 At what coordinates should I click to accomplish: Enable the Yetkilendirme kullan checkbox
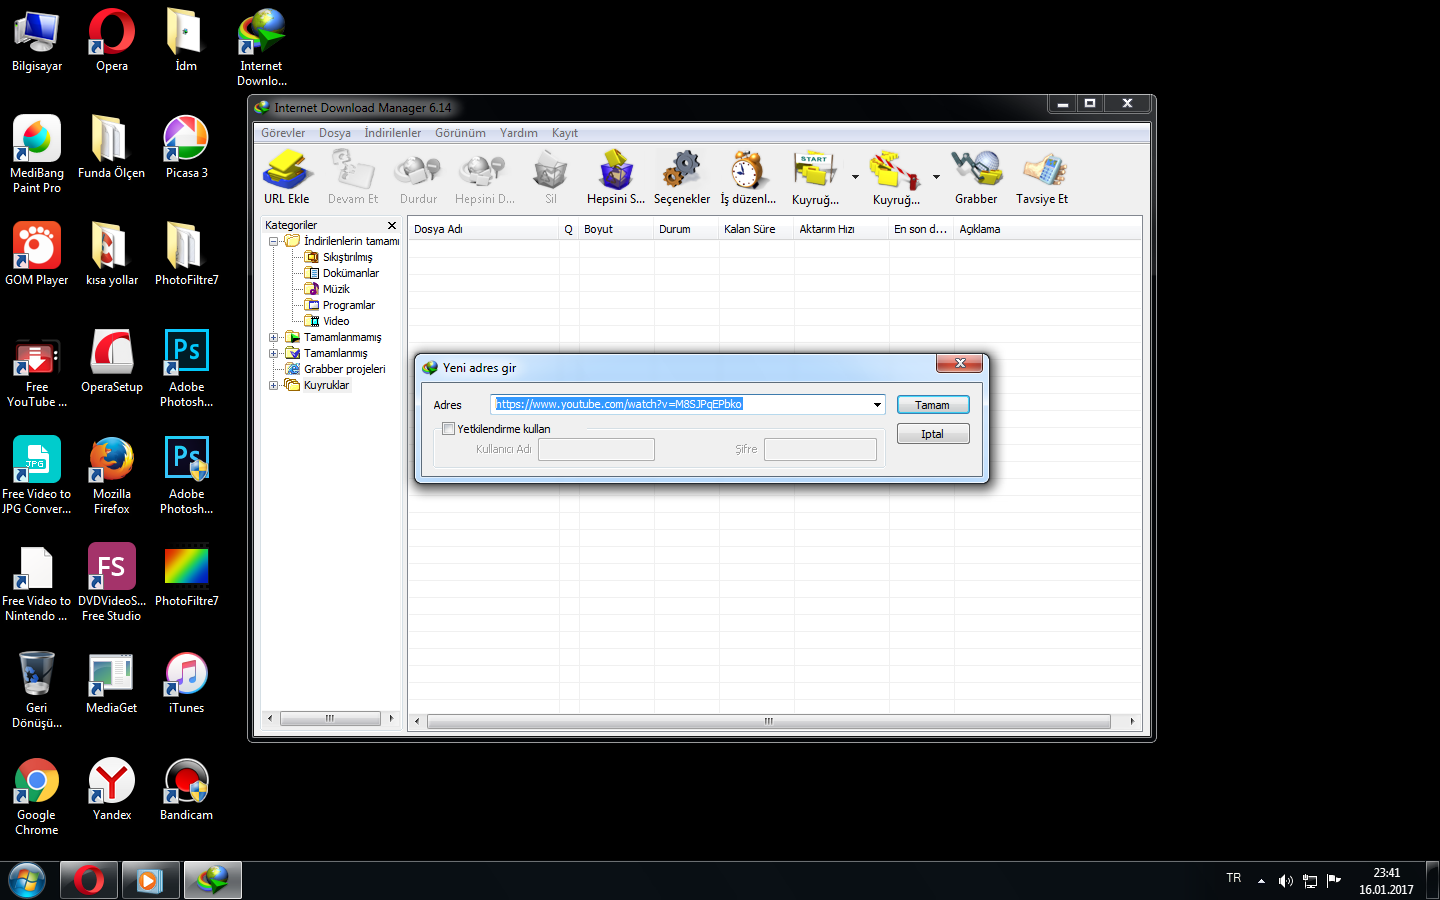(448, 429)
